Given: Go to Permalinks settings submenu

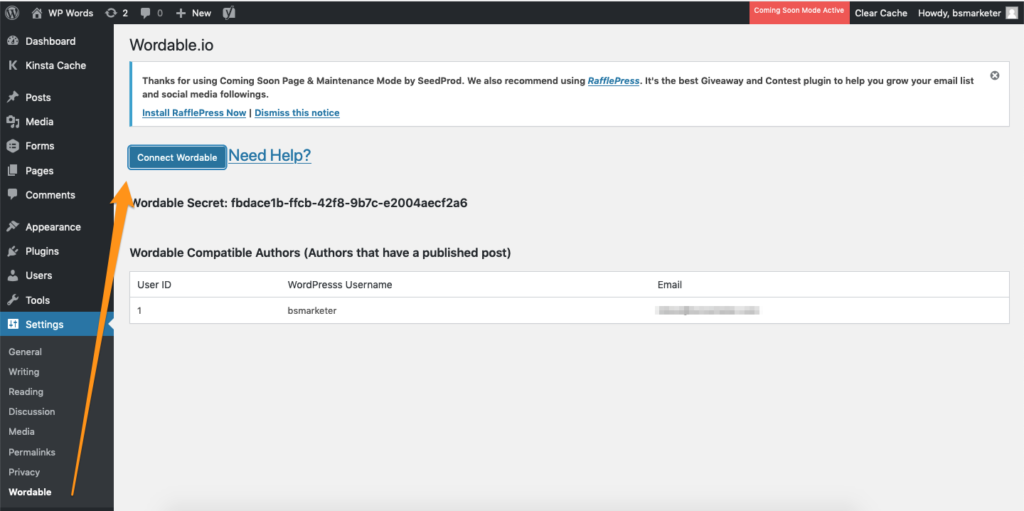Looking at the screenshot, I should [x=31, y=452].
